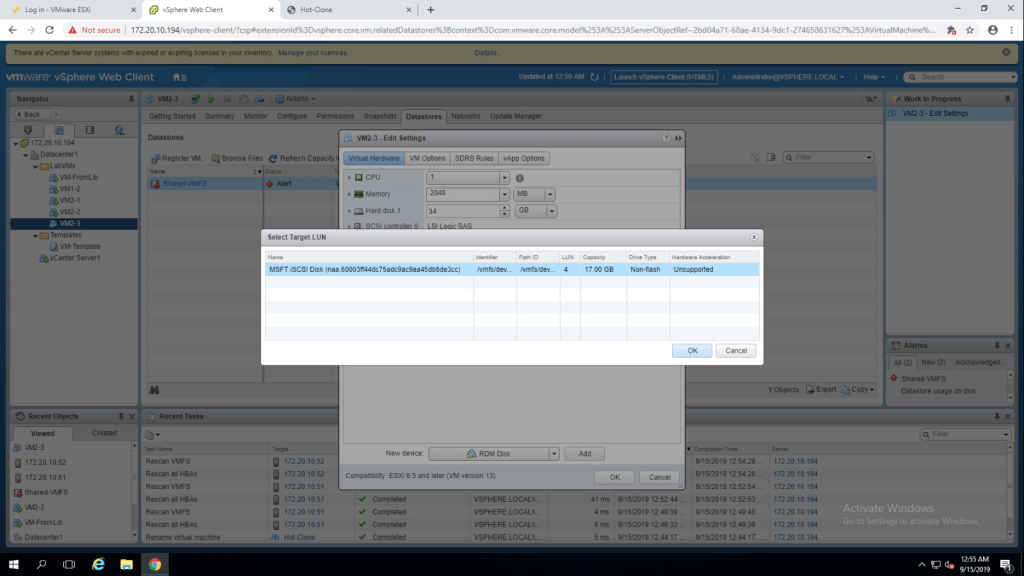Click Launch vSphere Client (HTML5) button

pos(663,77)
